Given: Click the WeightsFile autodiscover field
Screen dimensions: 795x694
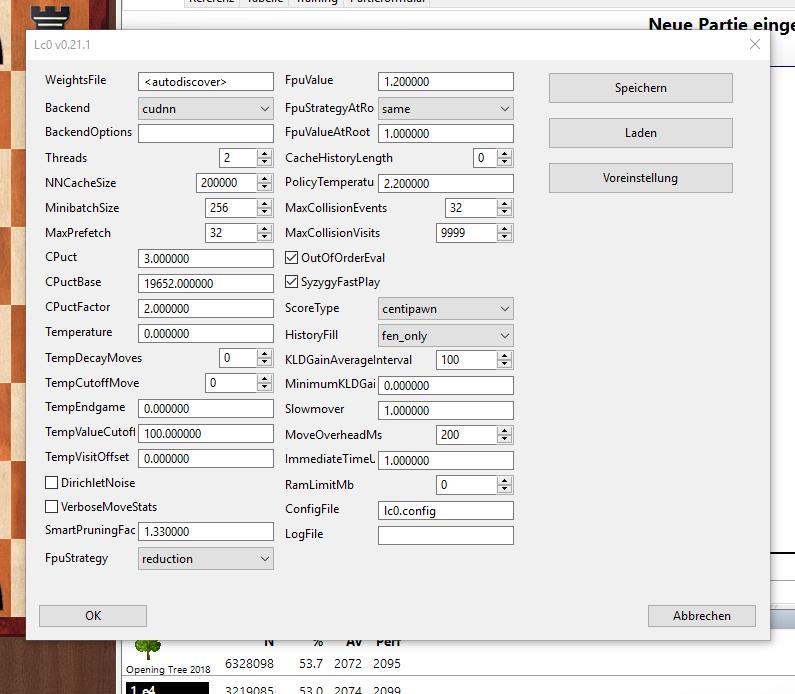Looking at the screenshot, I should point(206,82).
